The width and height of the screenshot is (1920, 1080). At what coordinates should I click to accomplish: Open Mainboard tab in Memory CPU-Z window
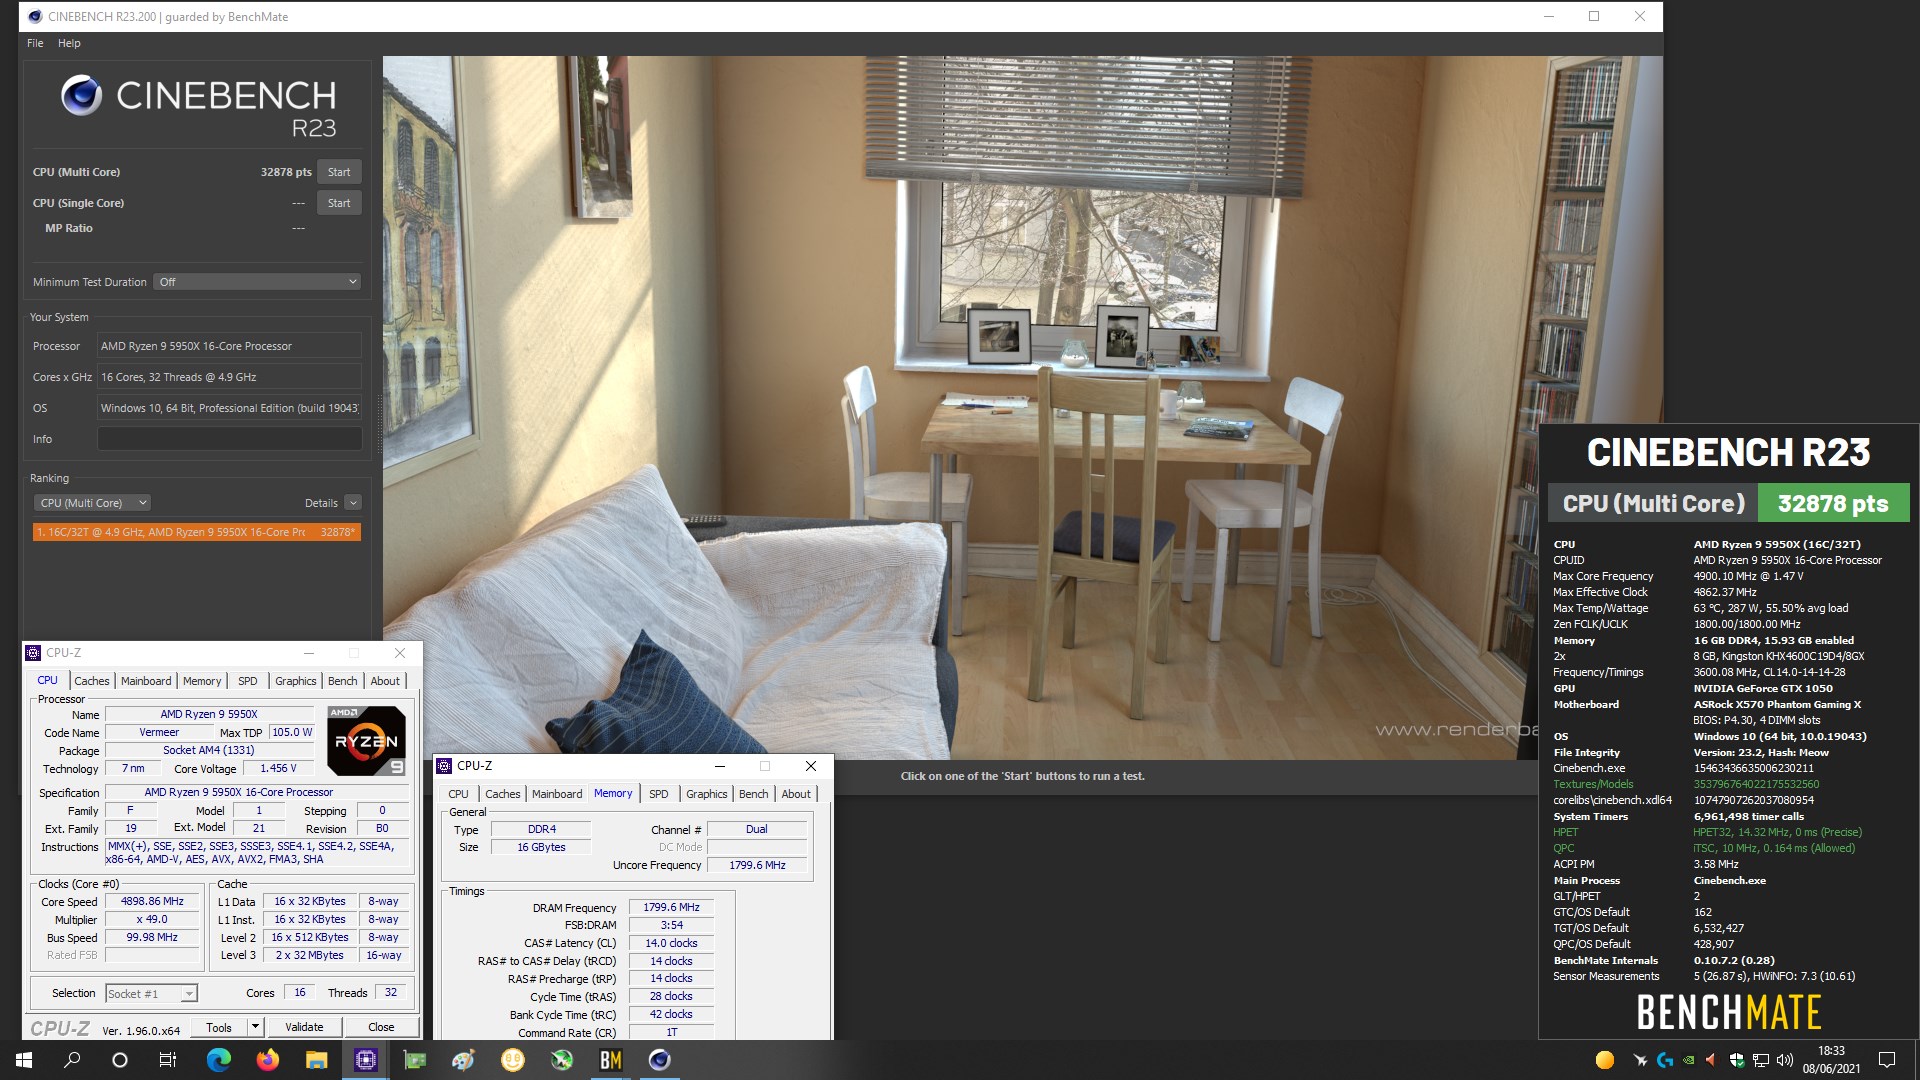pyautogui.click(x=557, y=794)
